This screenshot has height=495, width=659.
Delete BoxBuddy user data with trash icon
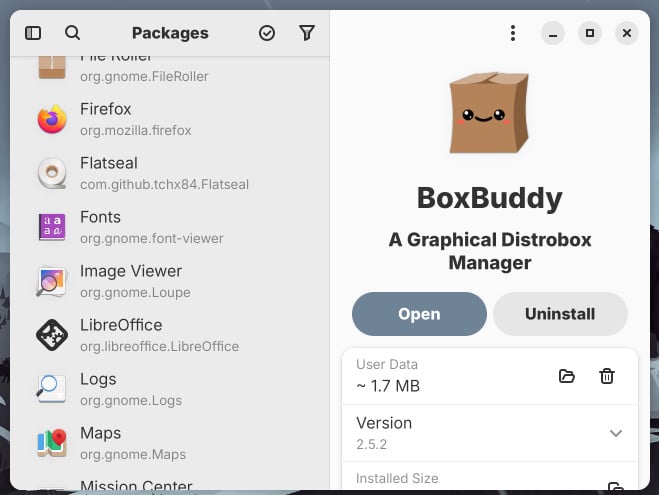606,376
